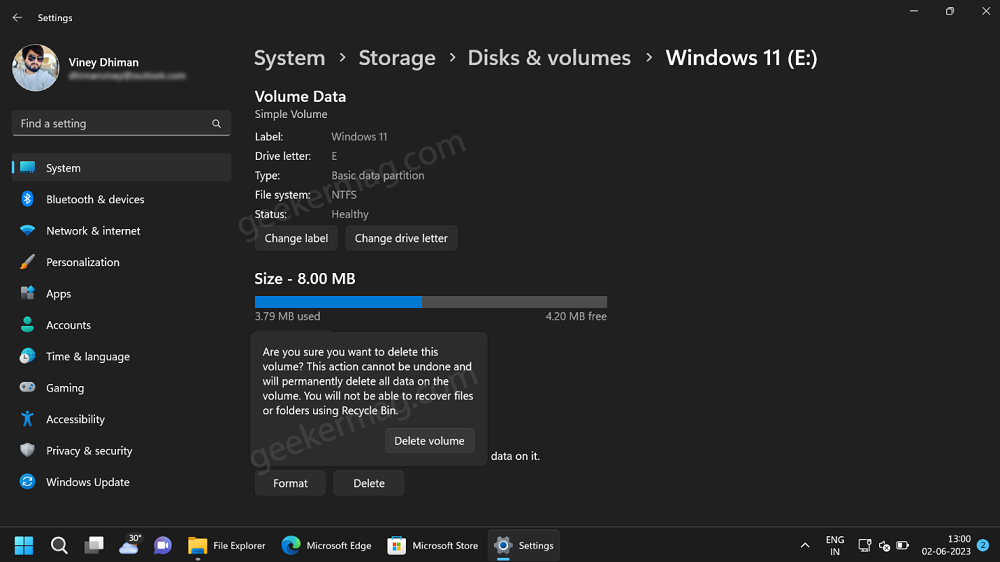Viewport: 1000px width, 562px height.
Task: Click the storage usage bar
Action: pos(430,302)
